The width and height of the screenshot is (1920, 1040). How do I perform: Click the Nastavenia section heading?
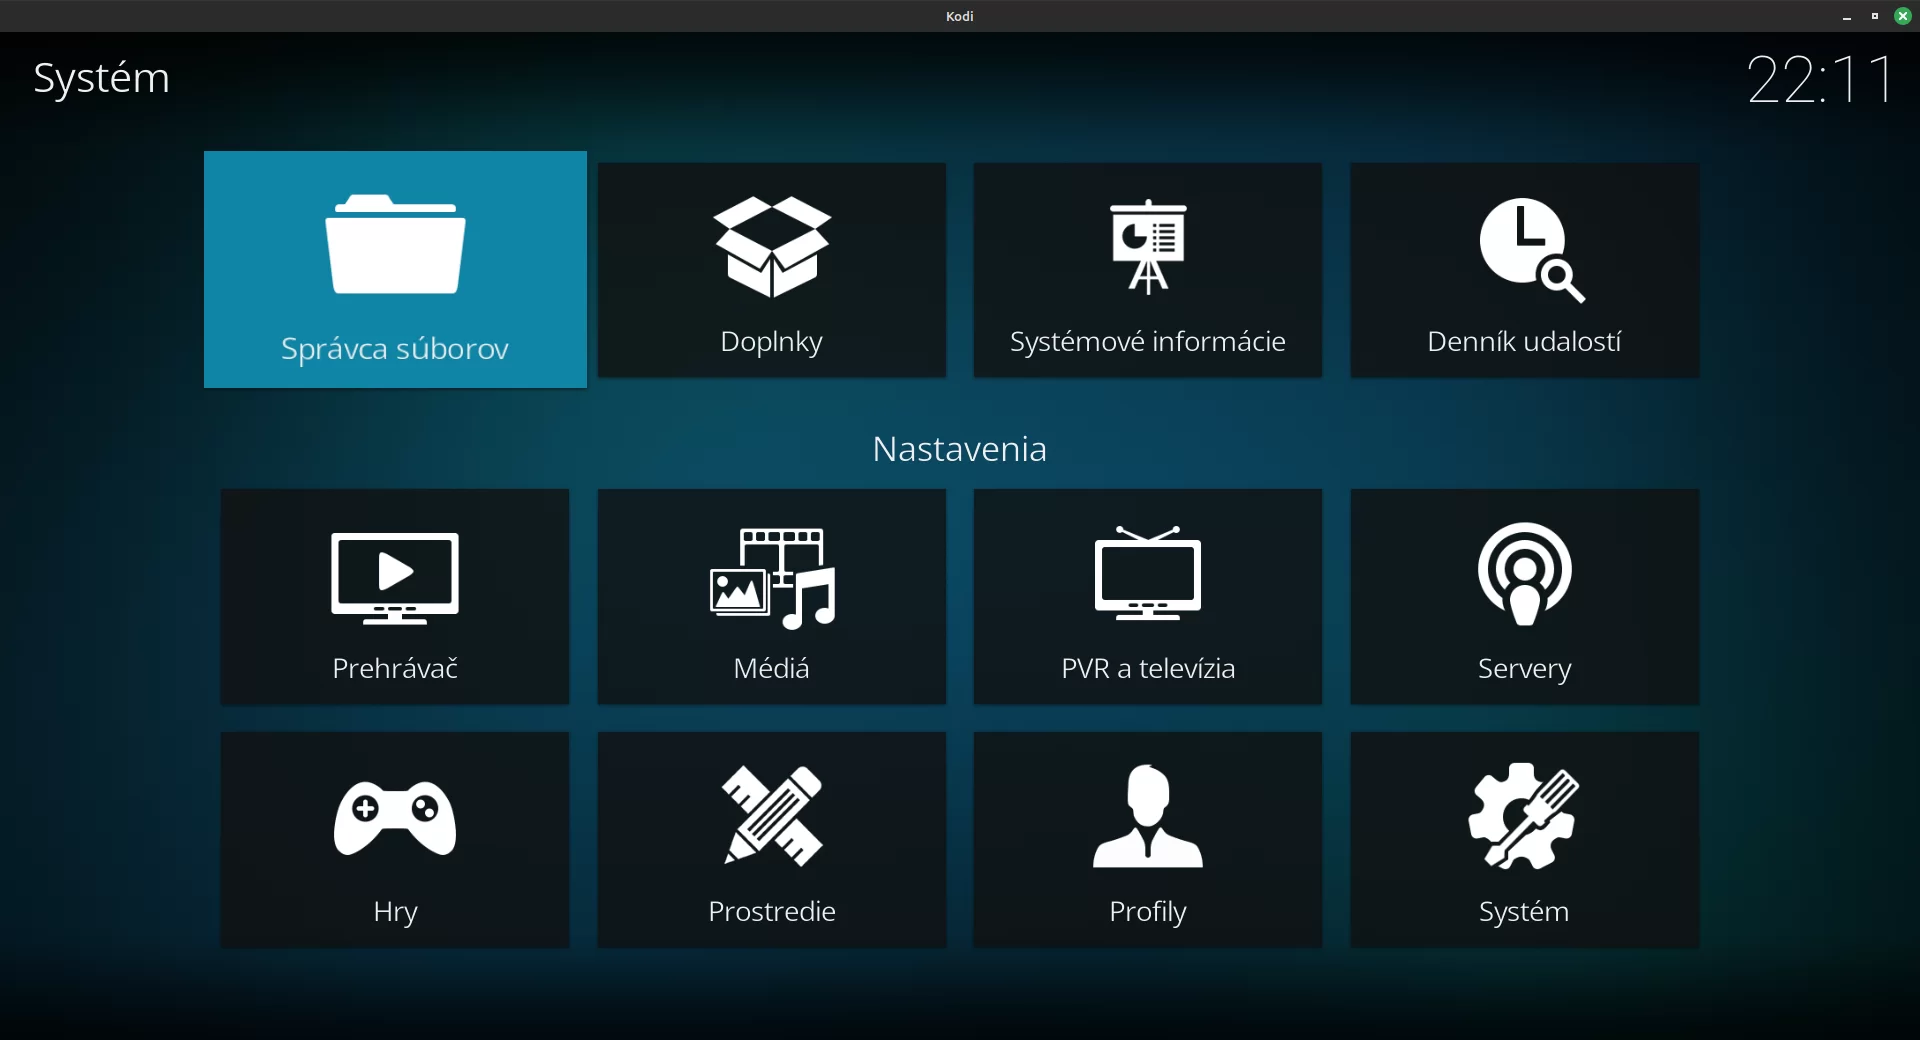(960, 449)
